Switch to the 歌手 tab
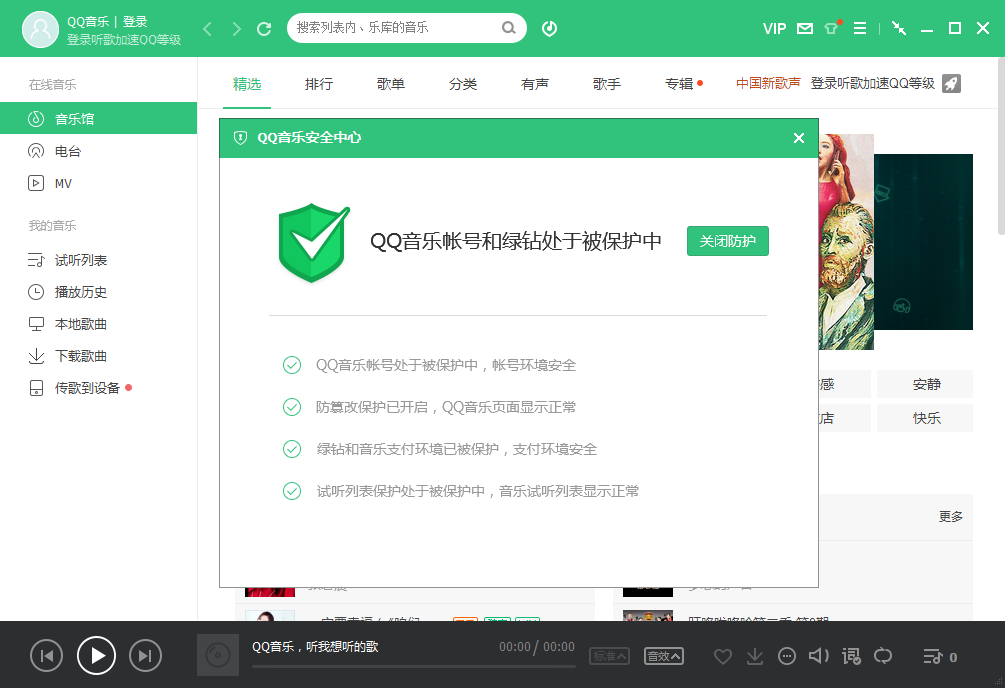 606,84
